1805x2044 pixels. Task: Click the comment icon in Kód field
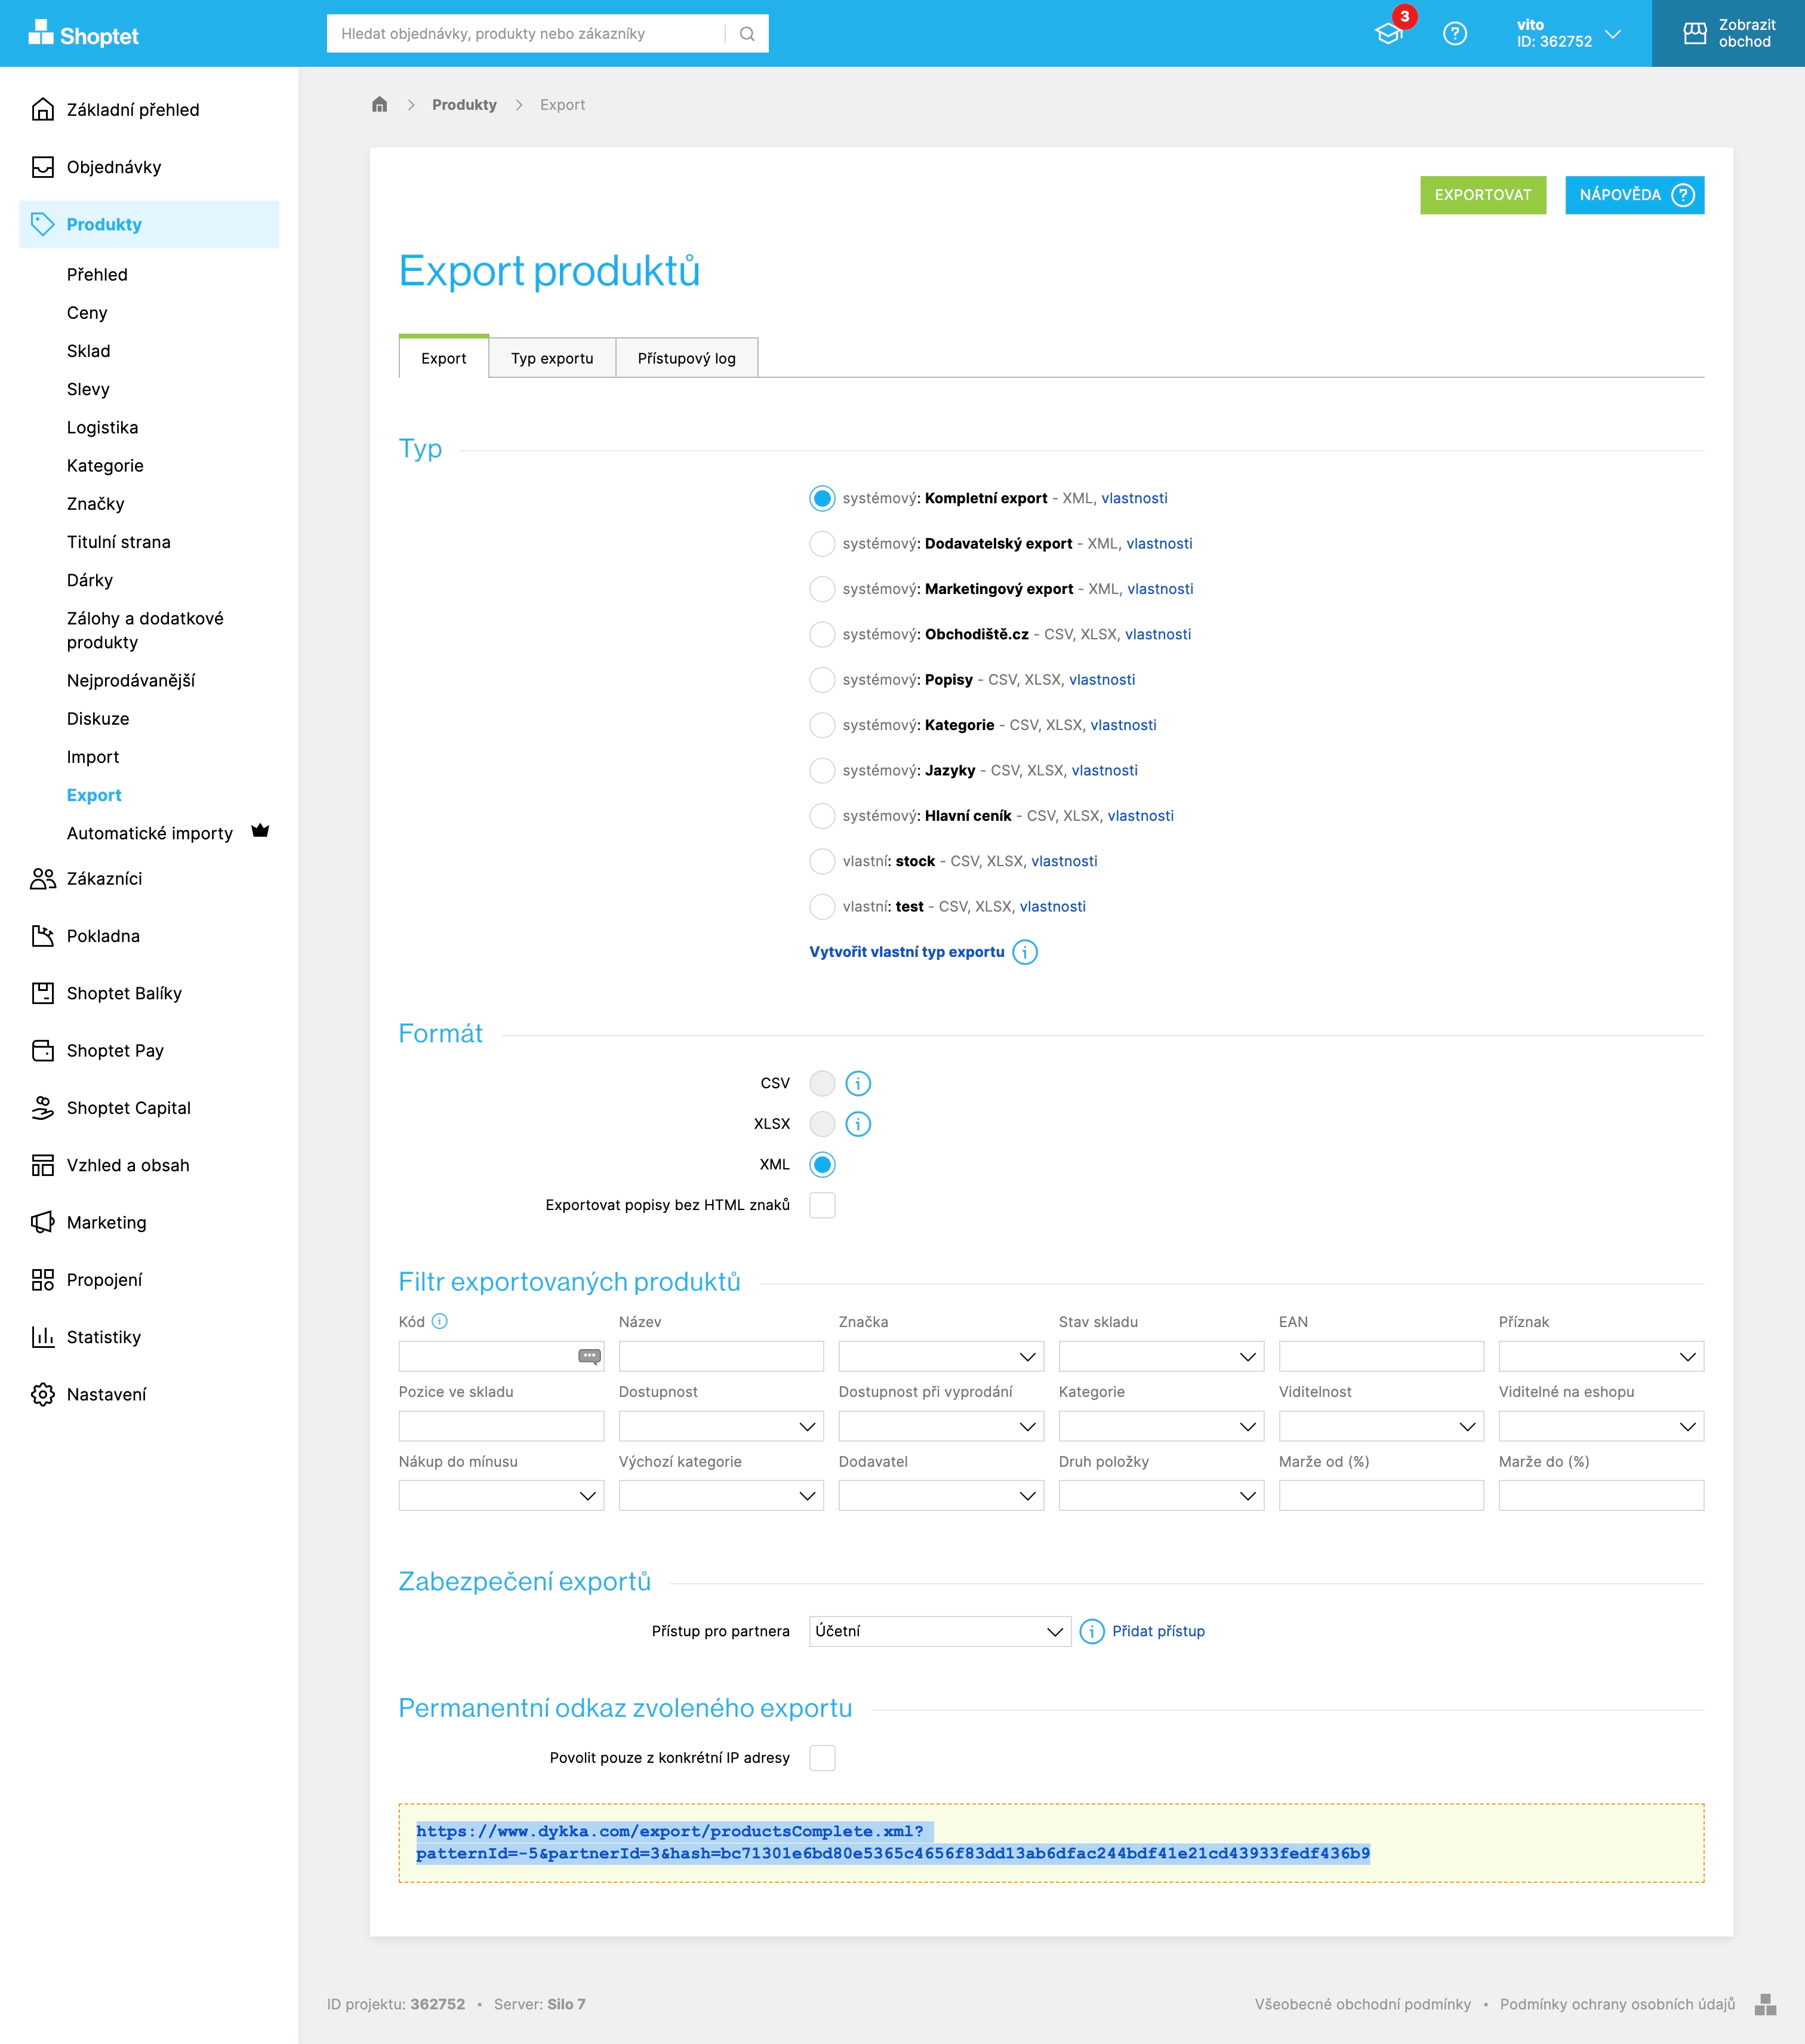pos(589,1356)
